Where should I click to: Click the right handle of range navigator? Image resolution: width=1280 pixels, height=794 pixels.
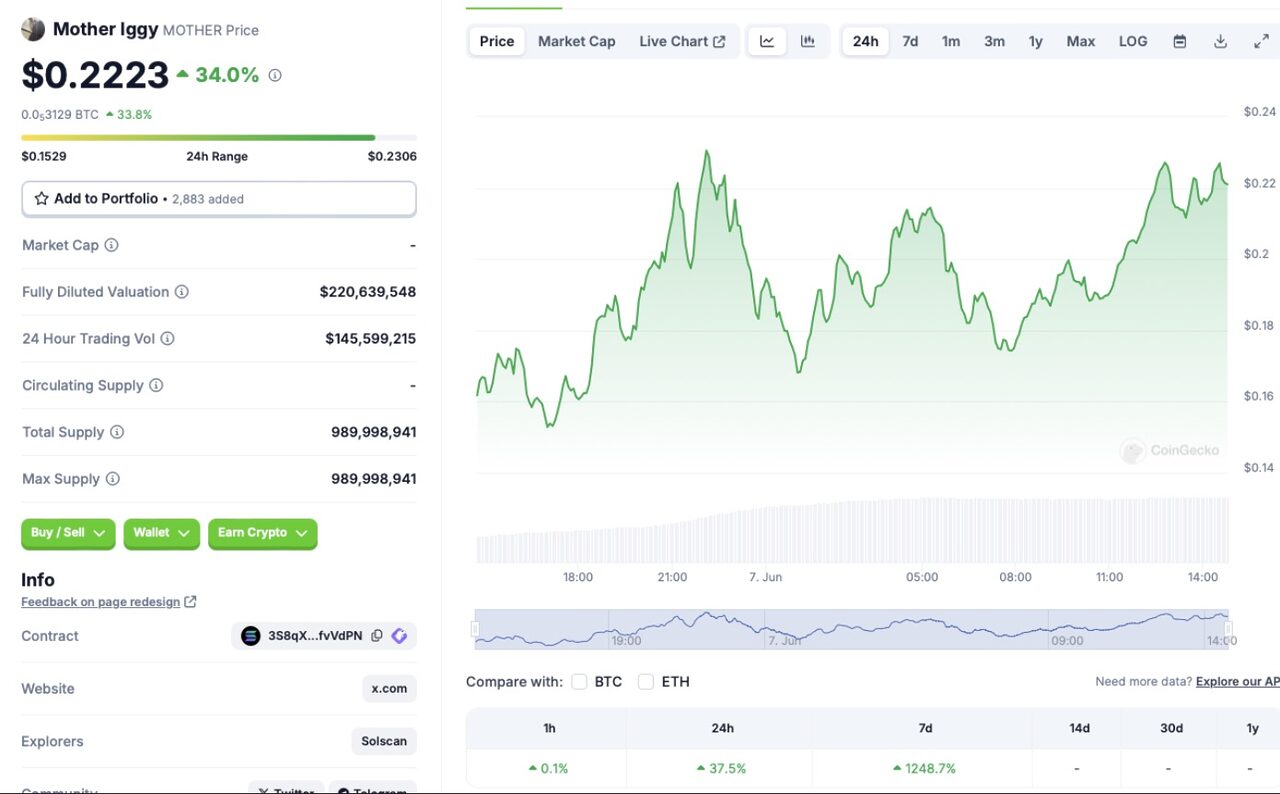pyautogui.click(x=1228, y=629)
